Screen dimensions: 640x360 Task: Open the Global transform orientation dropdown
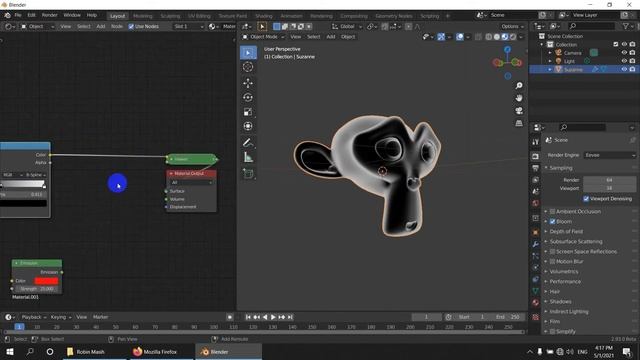347,27
